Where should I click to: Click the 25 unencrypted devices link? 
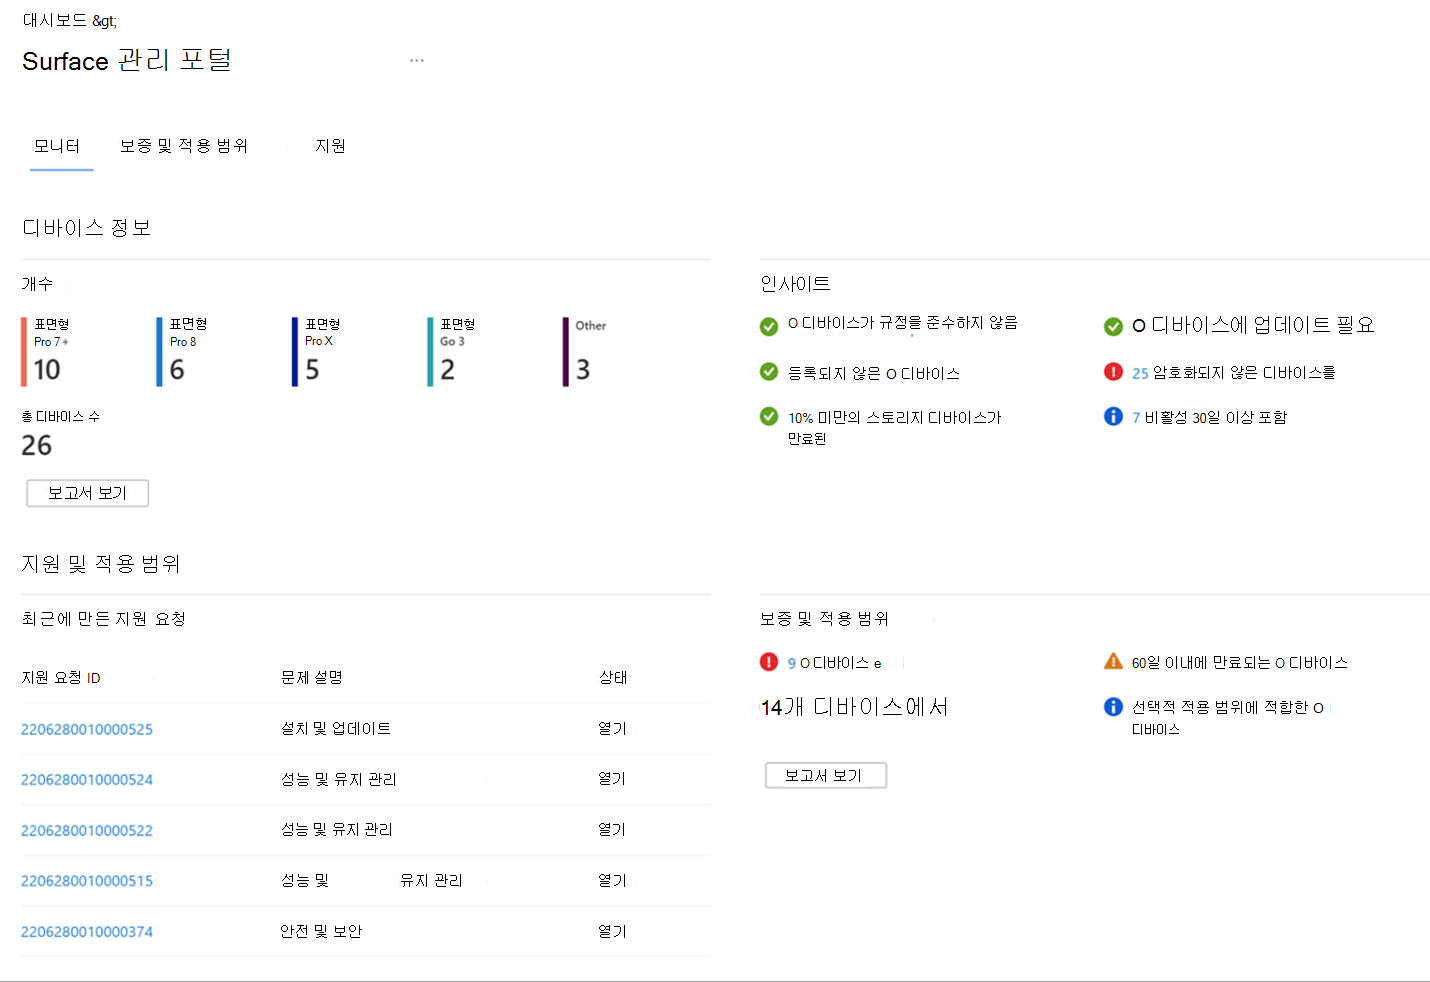click(x=1140, y=373)
